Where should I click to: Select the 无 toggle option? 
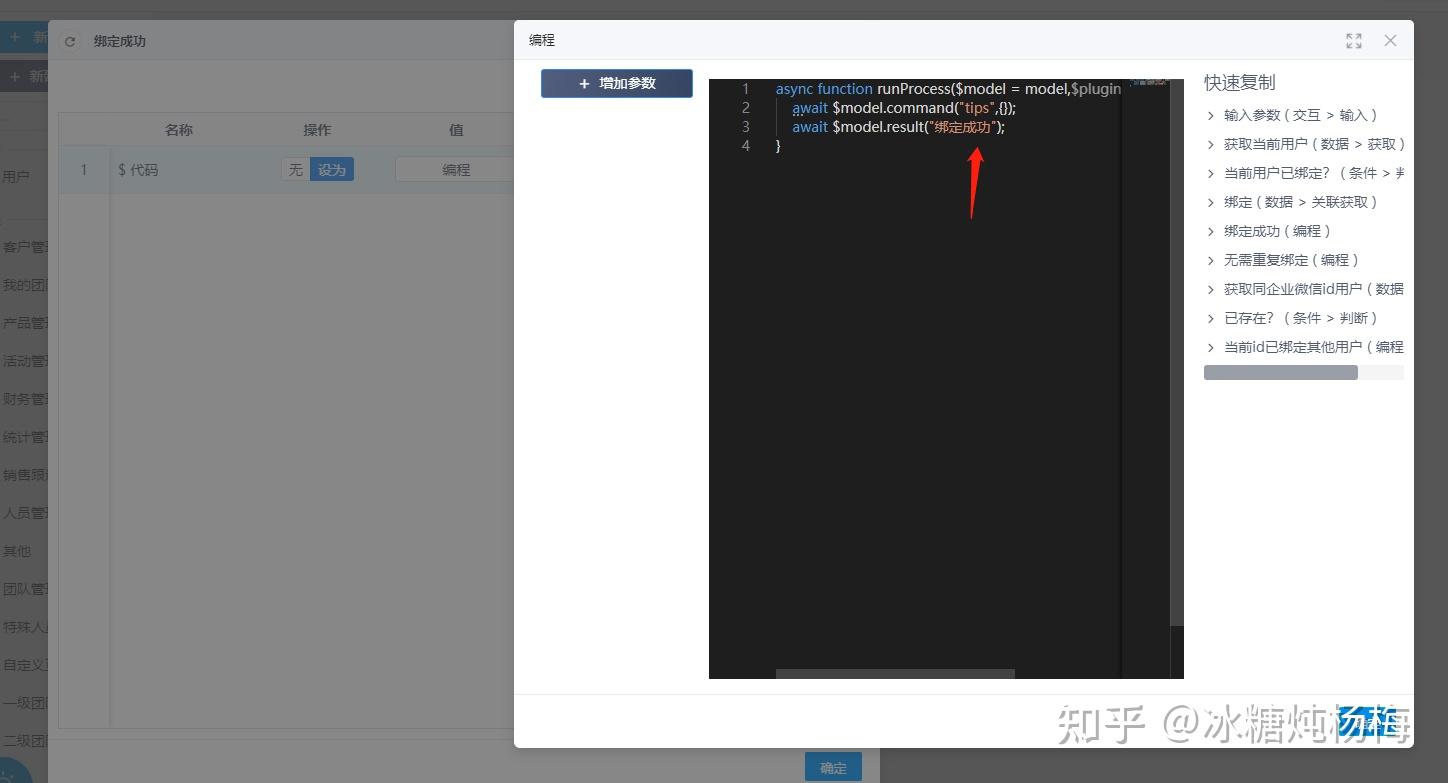(x=295, y=170)
